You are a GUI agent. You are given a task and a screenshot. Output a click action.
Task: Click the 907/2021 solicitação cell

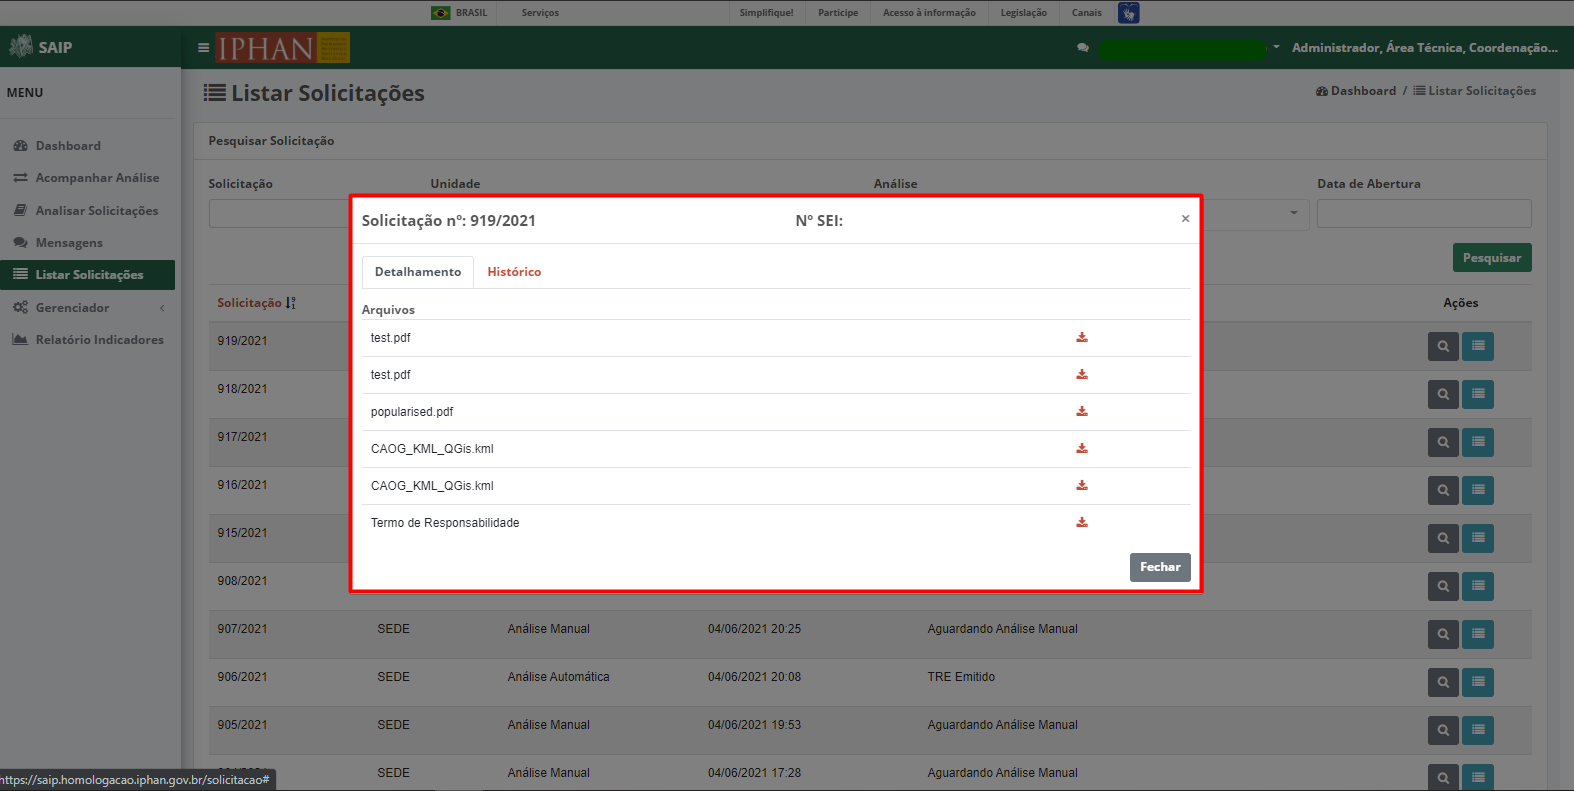pos(243,629)
